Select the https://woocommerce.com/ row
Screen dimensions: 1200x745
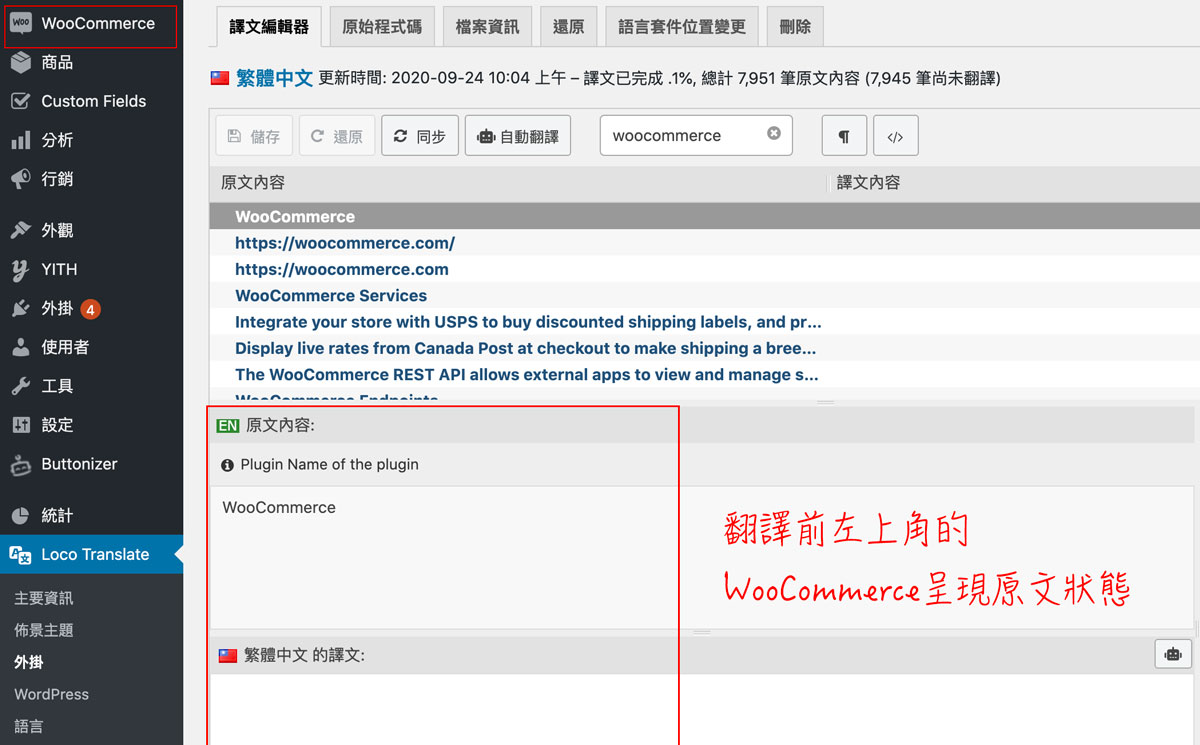[704, 243]
